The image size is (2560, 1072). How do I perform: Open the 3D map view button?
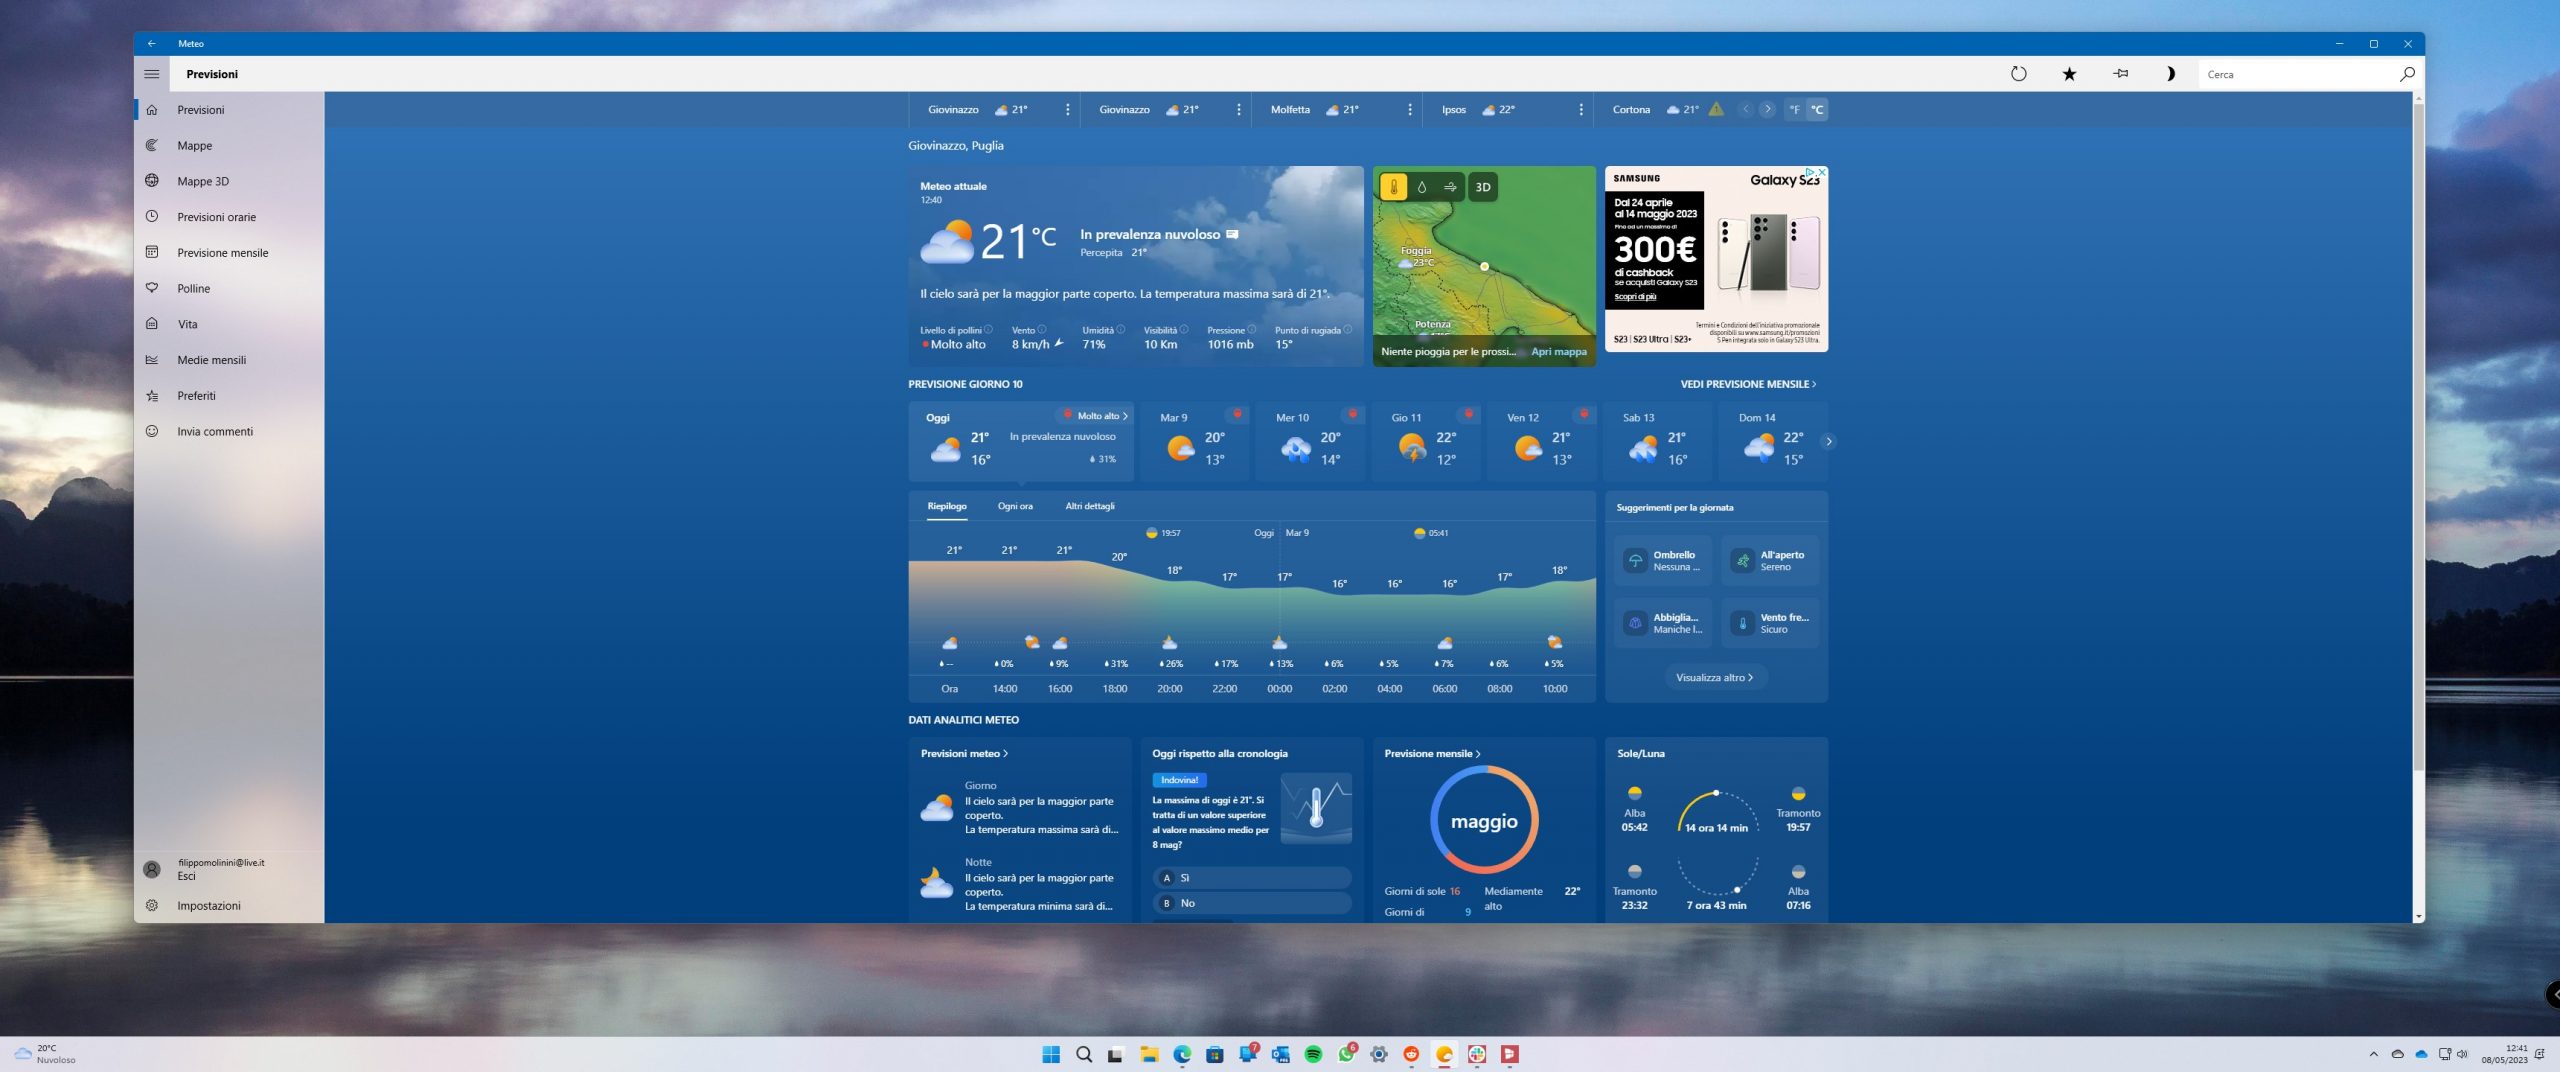click(1483, 187)
